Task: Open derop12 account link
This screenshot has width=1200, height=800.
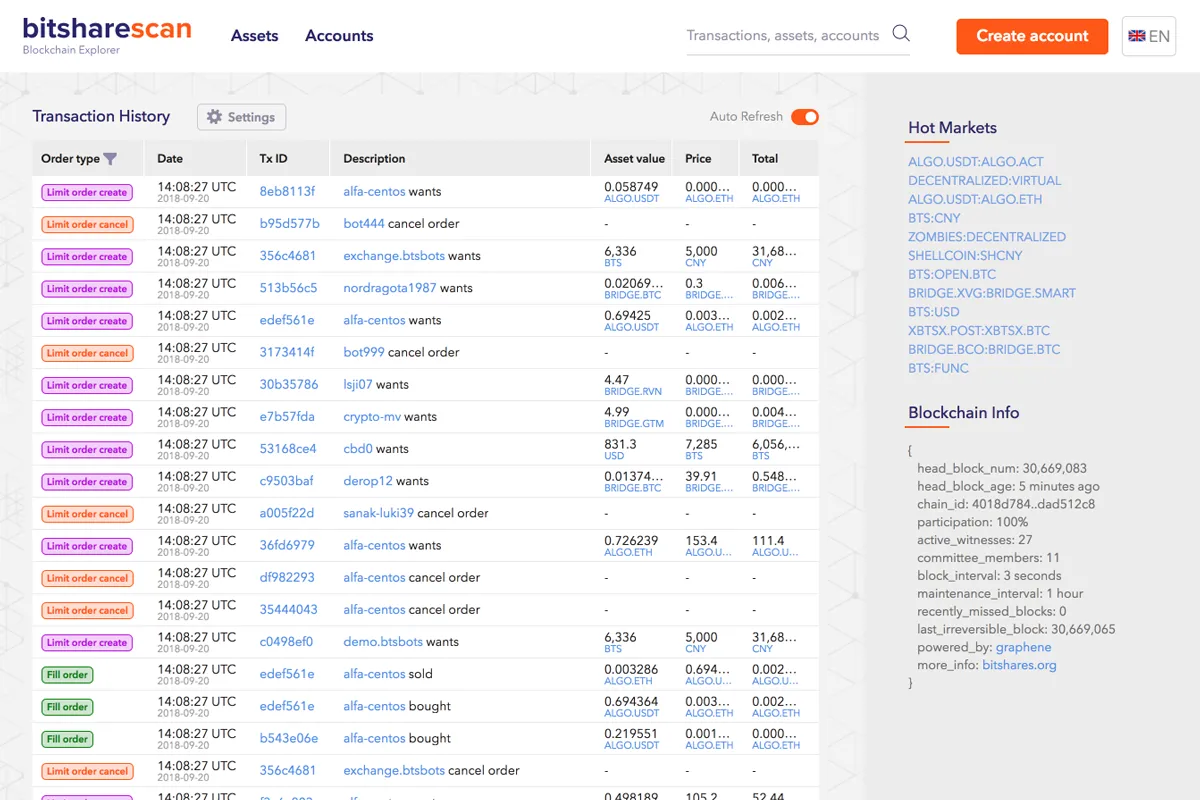Action: tap(368, 481)
